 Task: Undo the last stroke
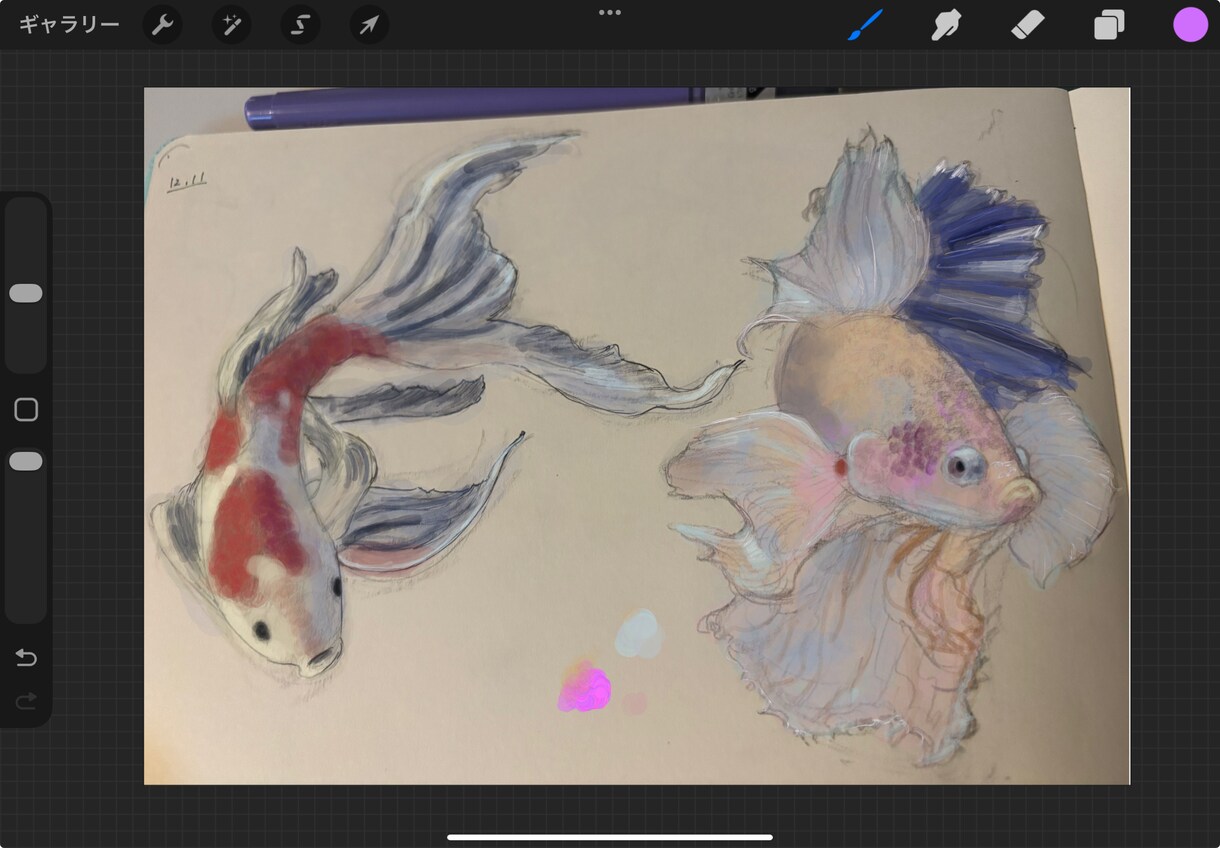pyautogui.click(x=26, y=657)
